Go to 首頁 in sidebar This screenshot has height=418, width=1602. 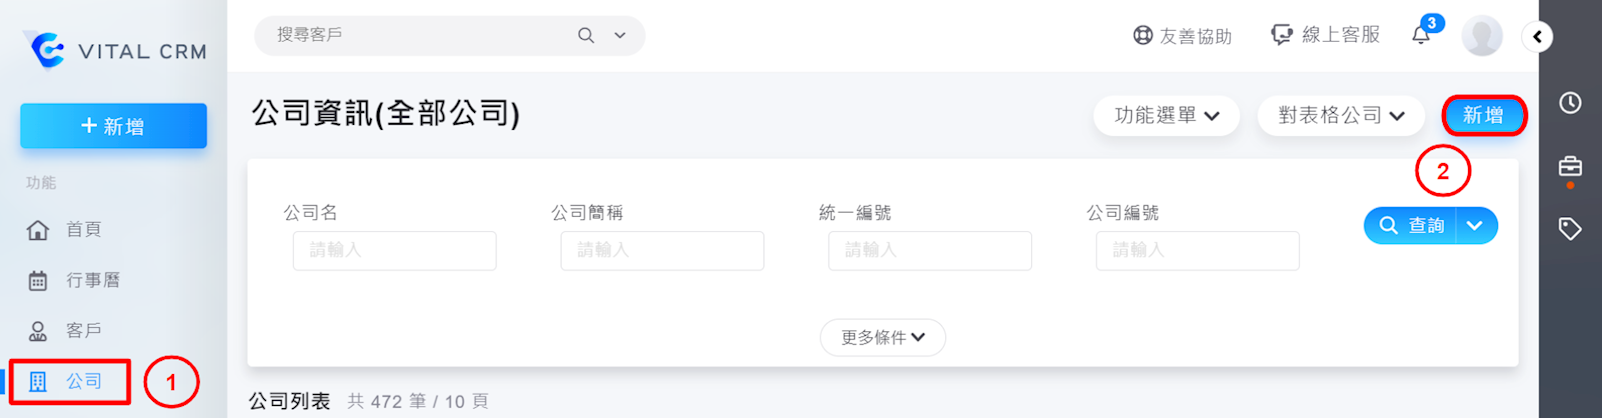pyautogui.click(x=83, y=230)
